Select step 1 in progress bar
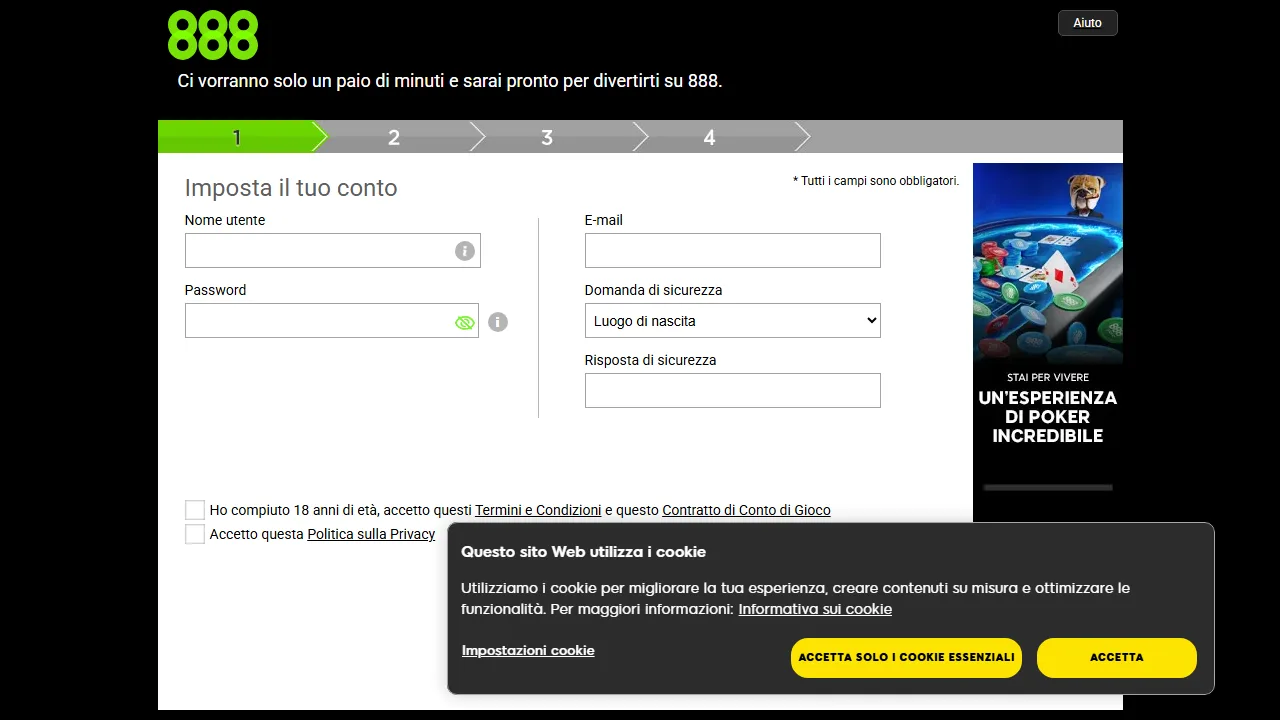Image resolution: width=1280 pixels, height=720 pixels. point(236,137)
